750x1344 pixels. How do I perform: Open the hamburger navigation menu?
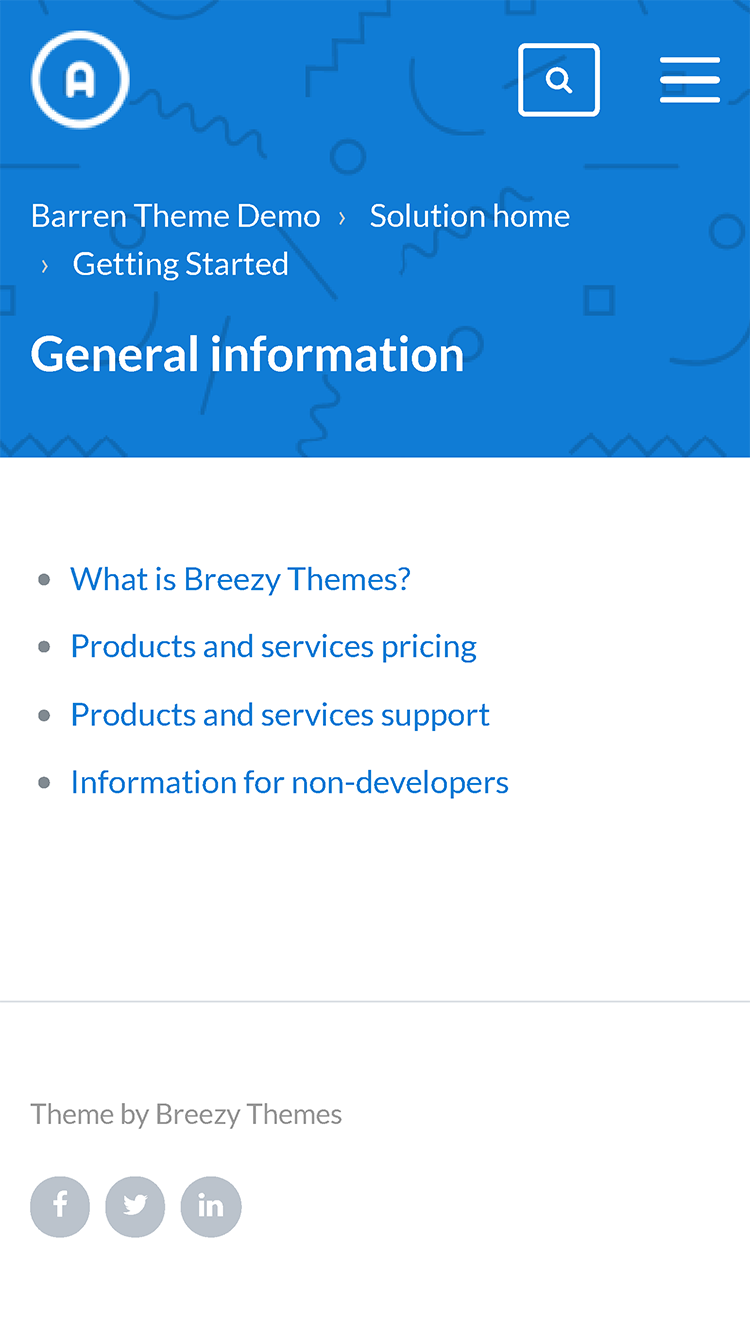690,80
